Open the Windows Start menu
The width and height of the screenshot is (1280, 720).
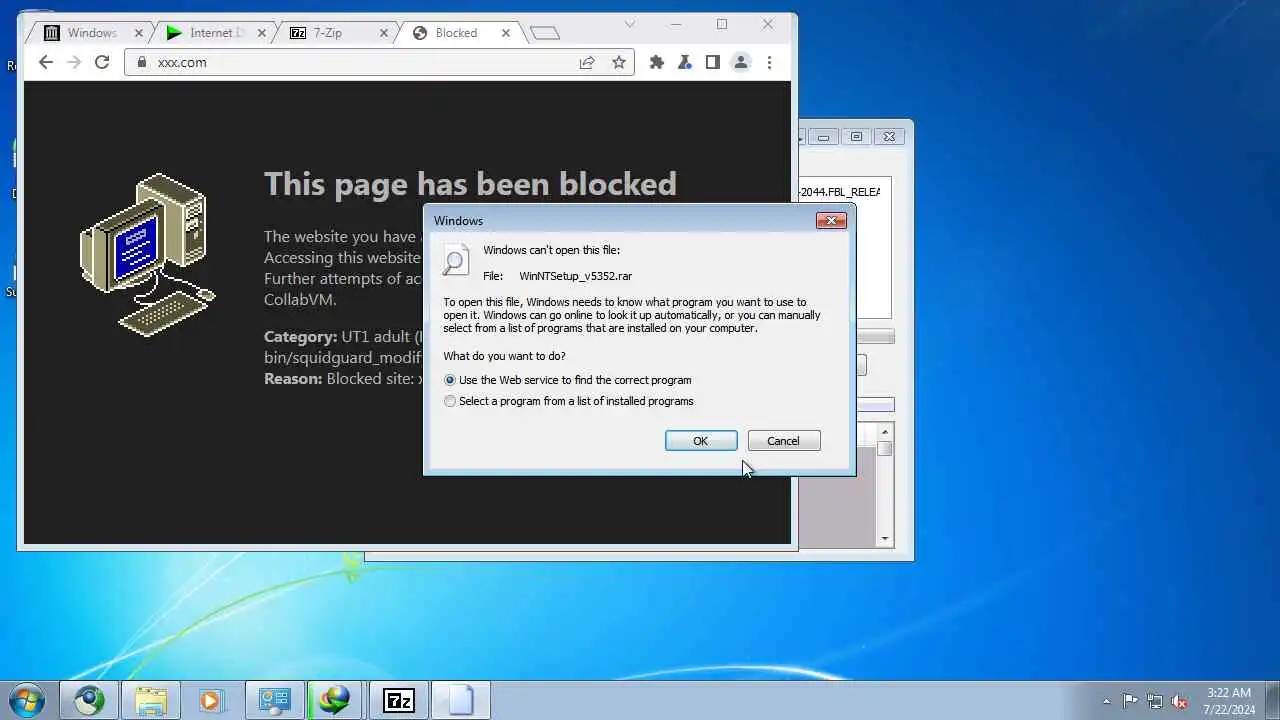[x=26, y=700]
